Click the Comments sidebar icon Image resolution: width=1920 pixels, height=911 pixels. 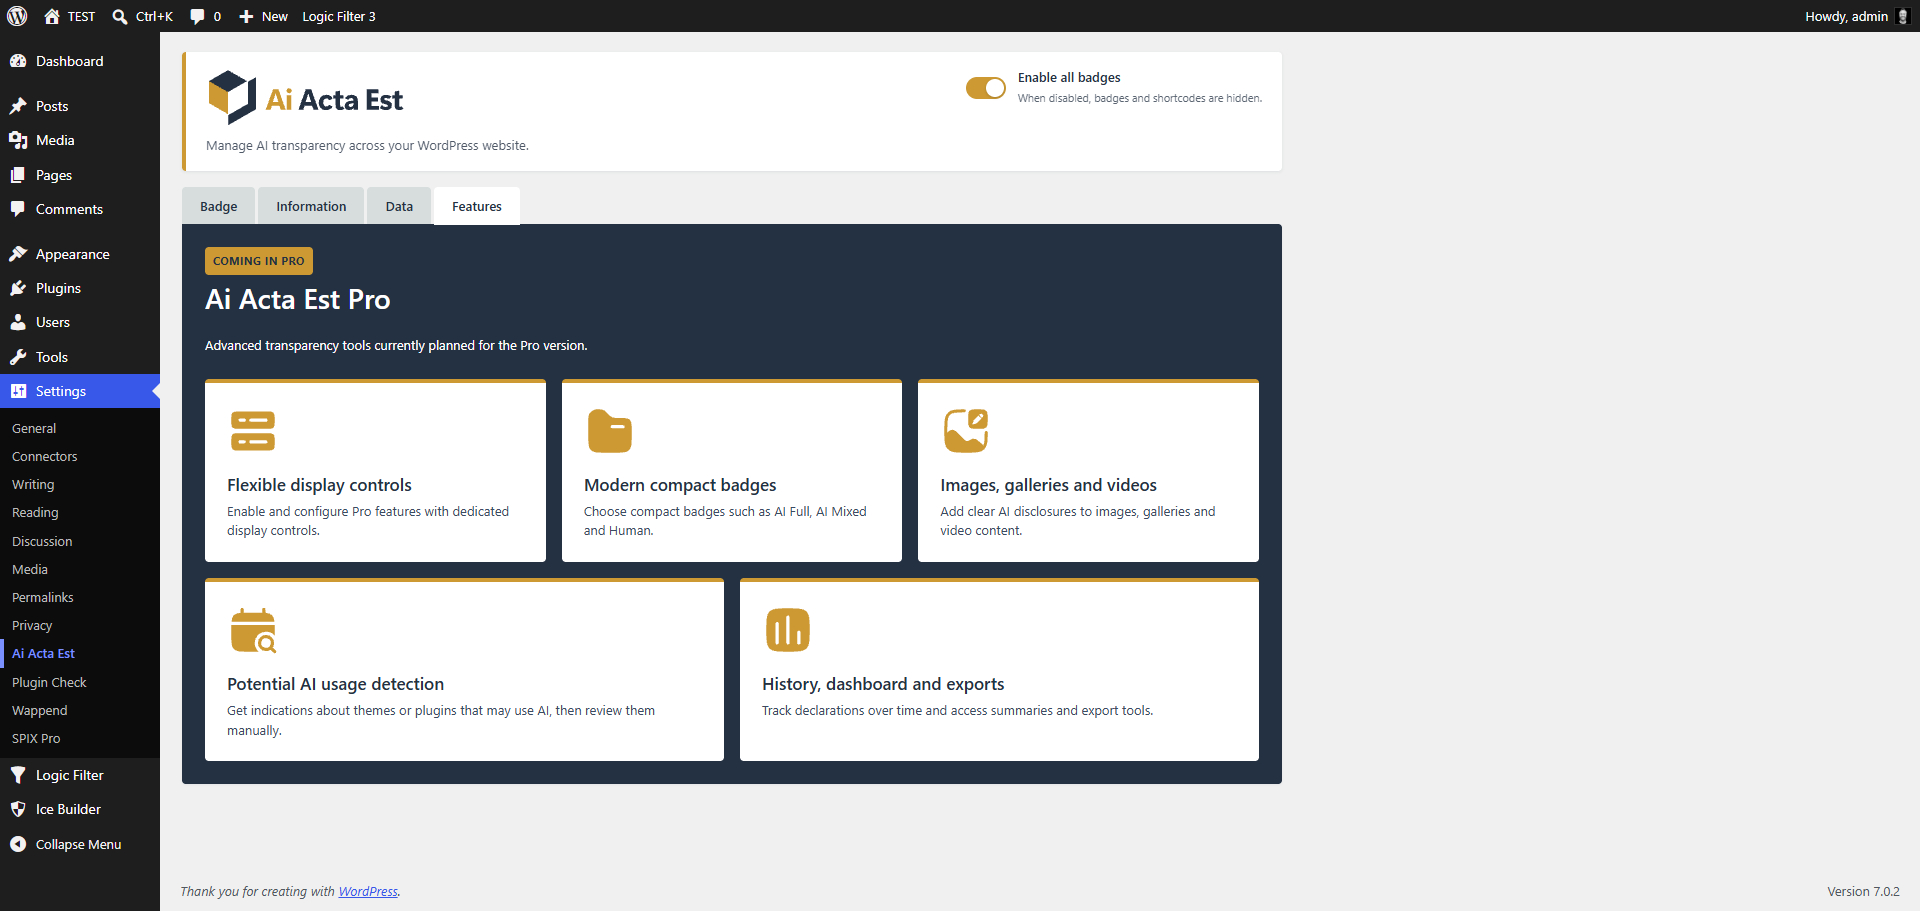click(18, 209)
